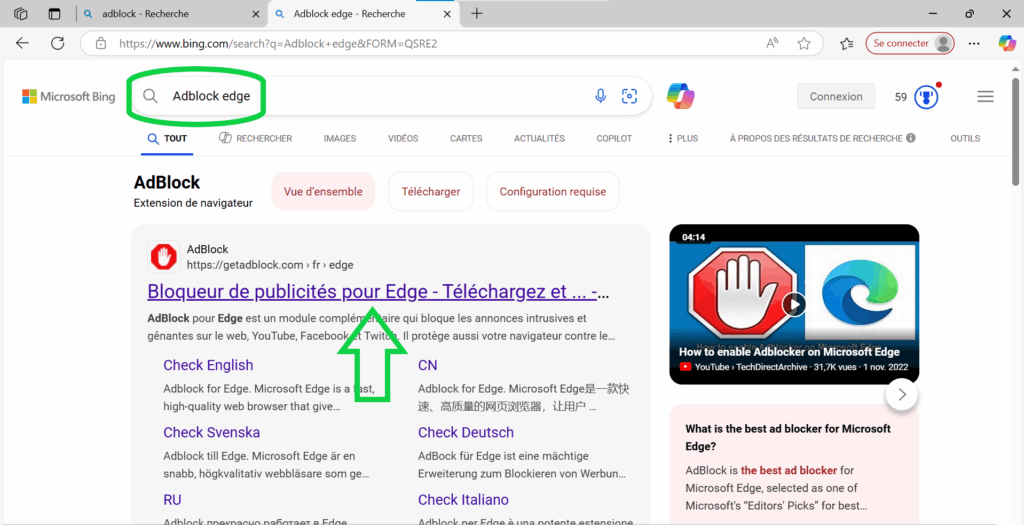Add page to favorites star icon
This screenshot has width=1024, height=525.
tap(804, 43)
